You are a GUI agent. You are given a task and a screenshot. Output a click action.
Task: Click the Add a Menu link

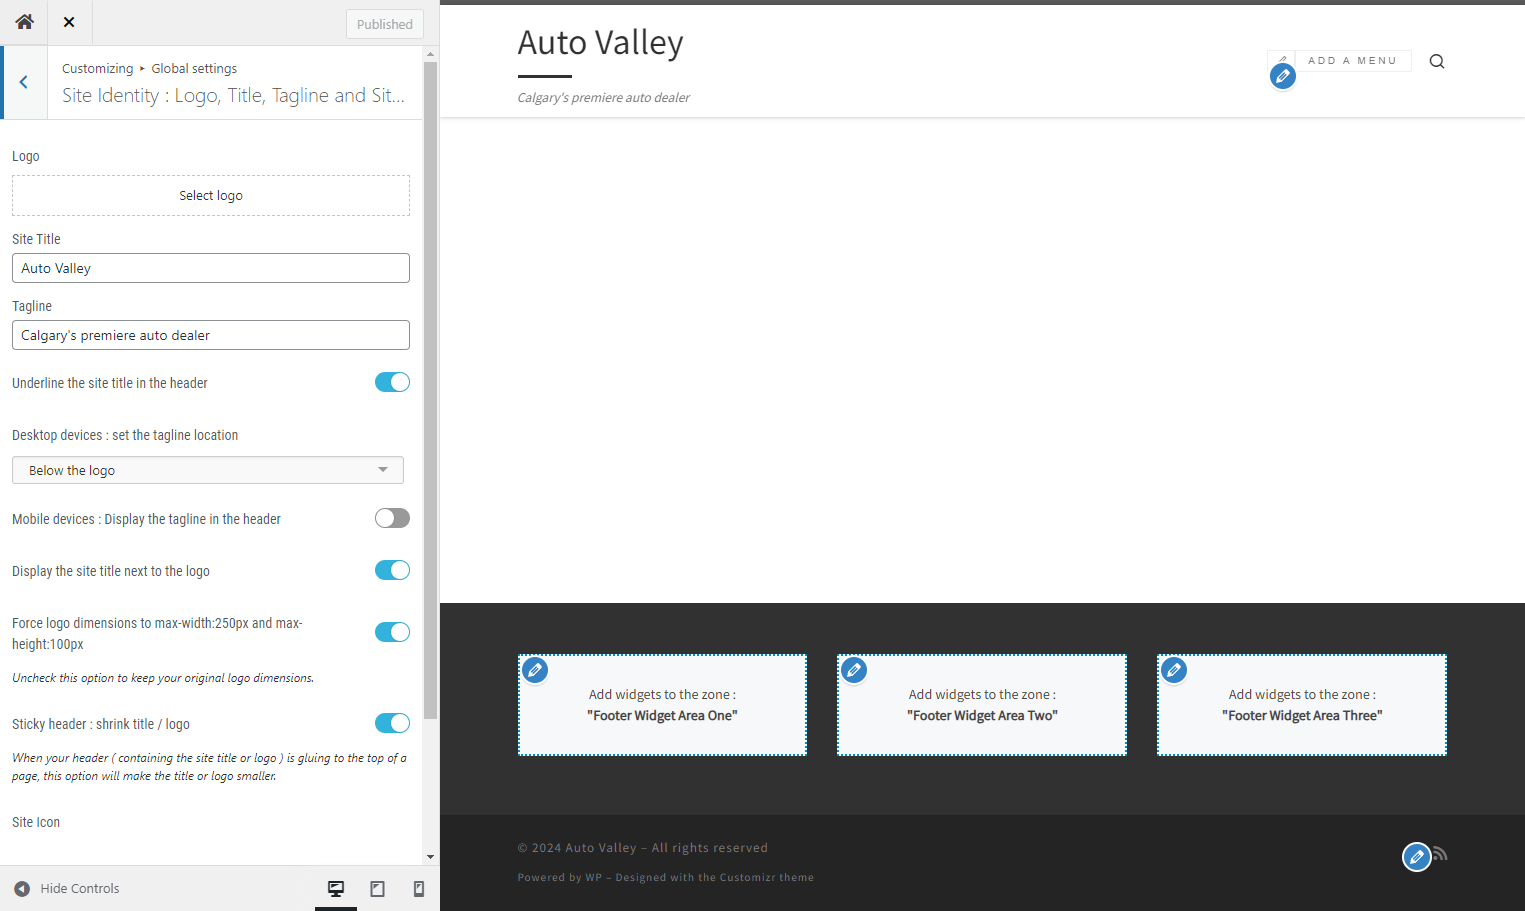tap(1352, 61)
